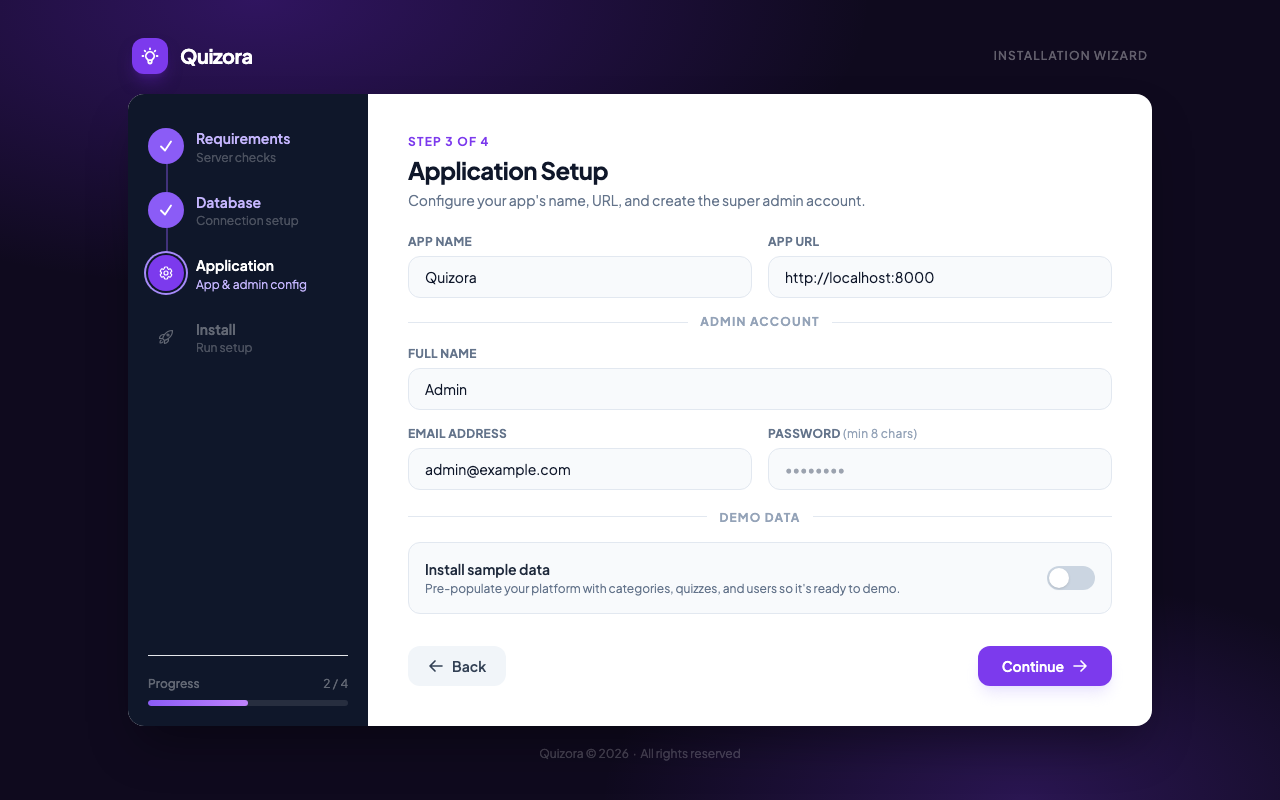Click the Application Setup heading
Screen dimensions: 1280x800
pyautogui.click(x=508, y=171)
